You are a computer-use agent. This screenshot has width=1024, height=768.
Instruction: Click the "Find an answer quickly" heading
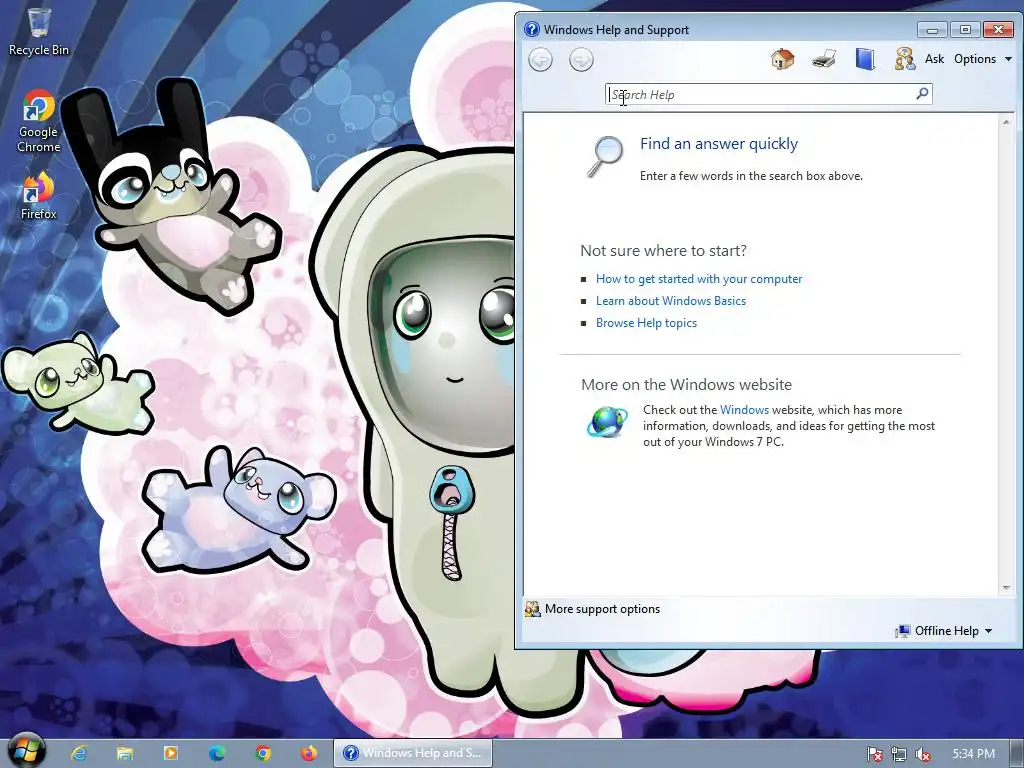pos(718,144)
